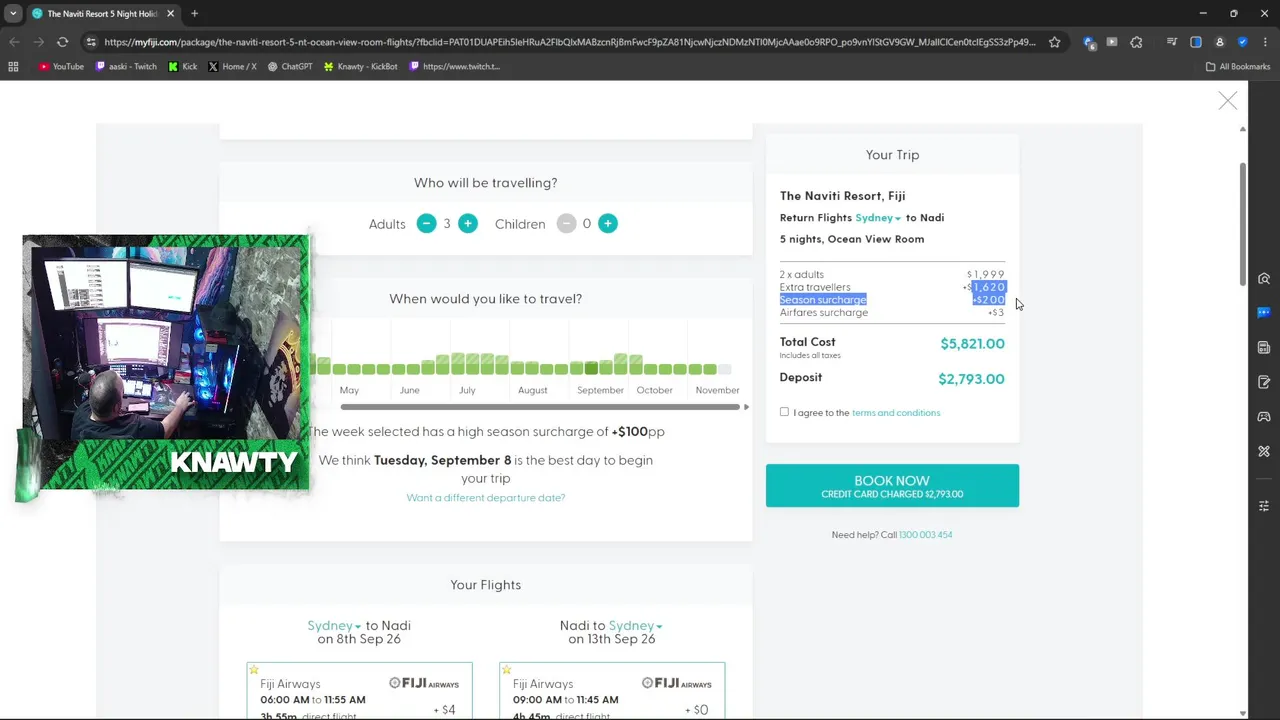Image resolution: width=1280 pixels, height=720 pixels.
Task: Open the aaski - Twitch bookmark
Action: coord(126,67)
